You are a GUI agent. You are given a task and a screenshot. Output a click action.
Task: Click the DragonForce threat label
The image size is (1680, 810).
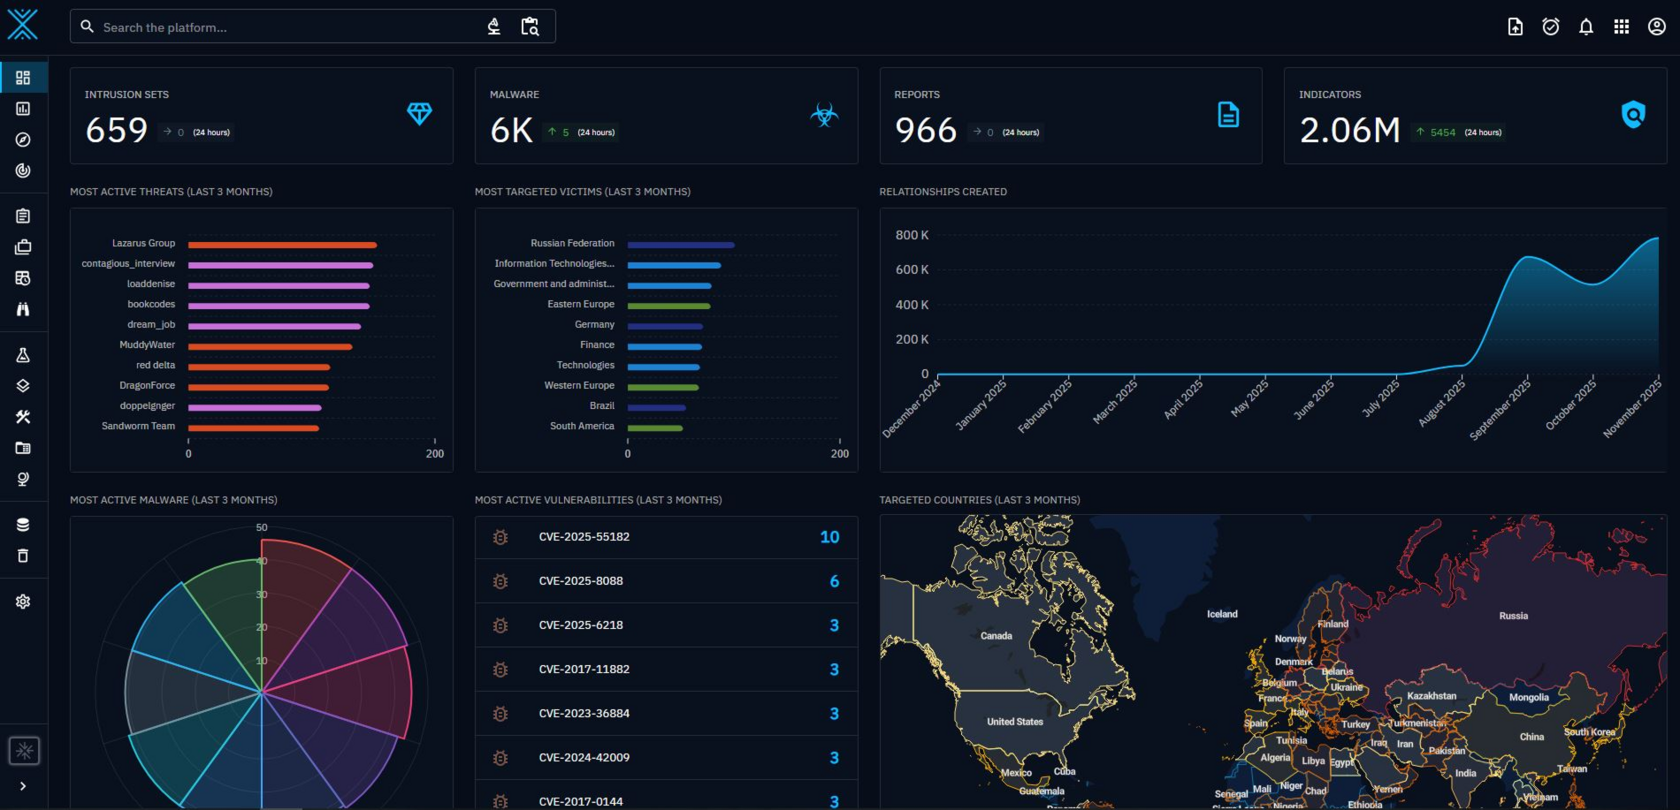[147, 386]
